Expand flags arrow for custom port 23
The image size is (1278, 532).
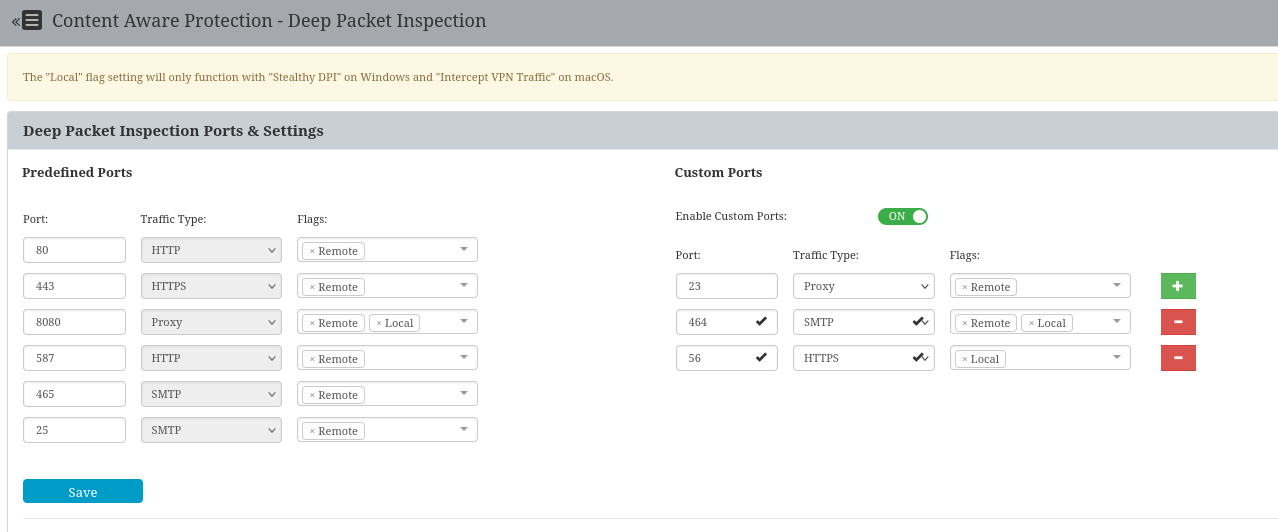click(1117, 286)
